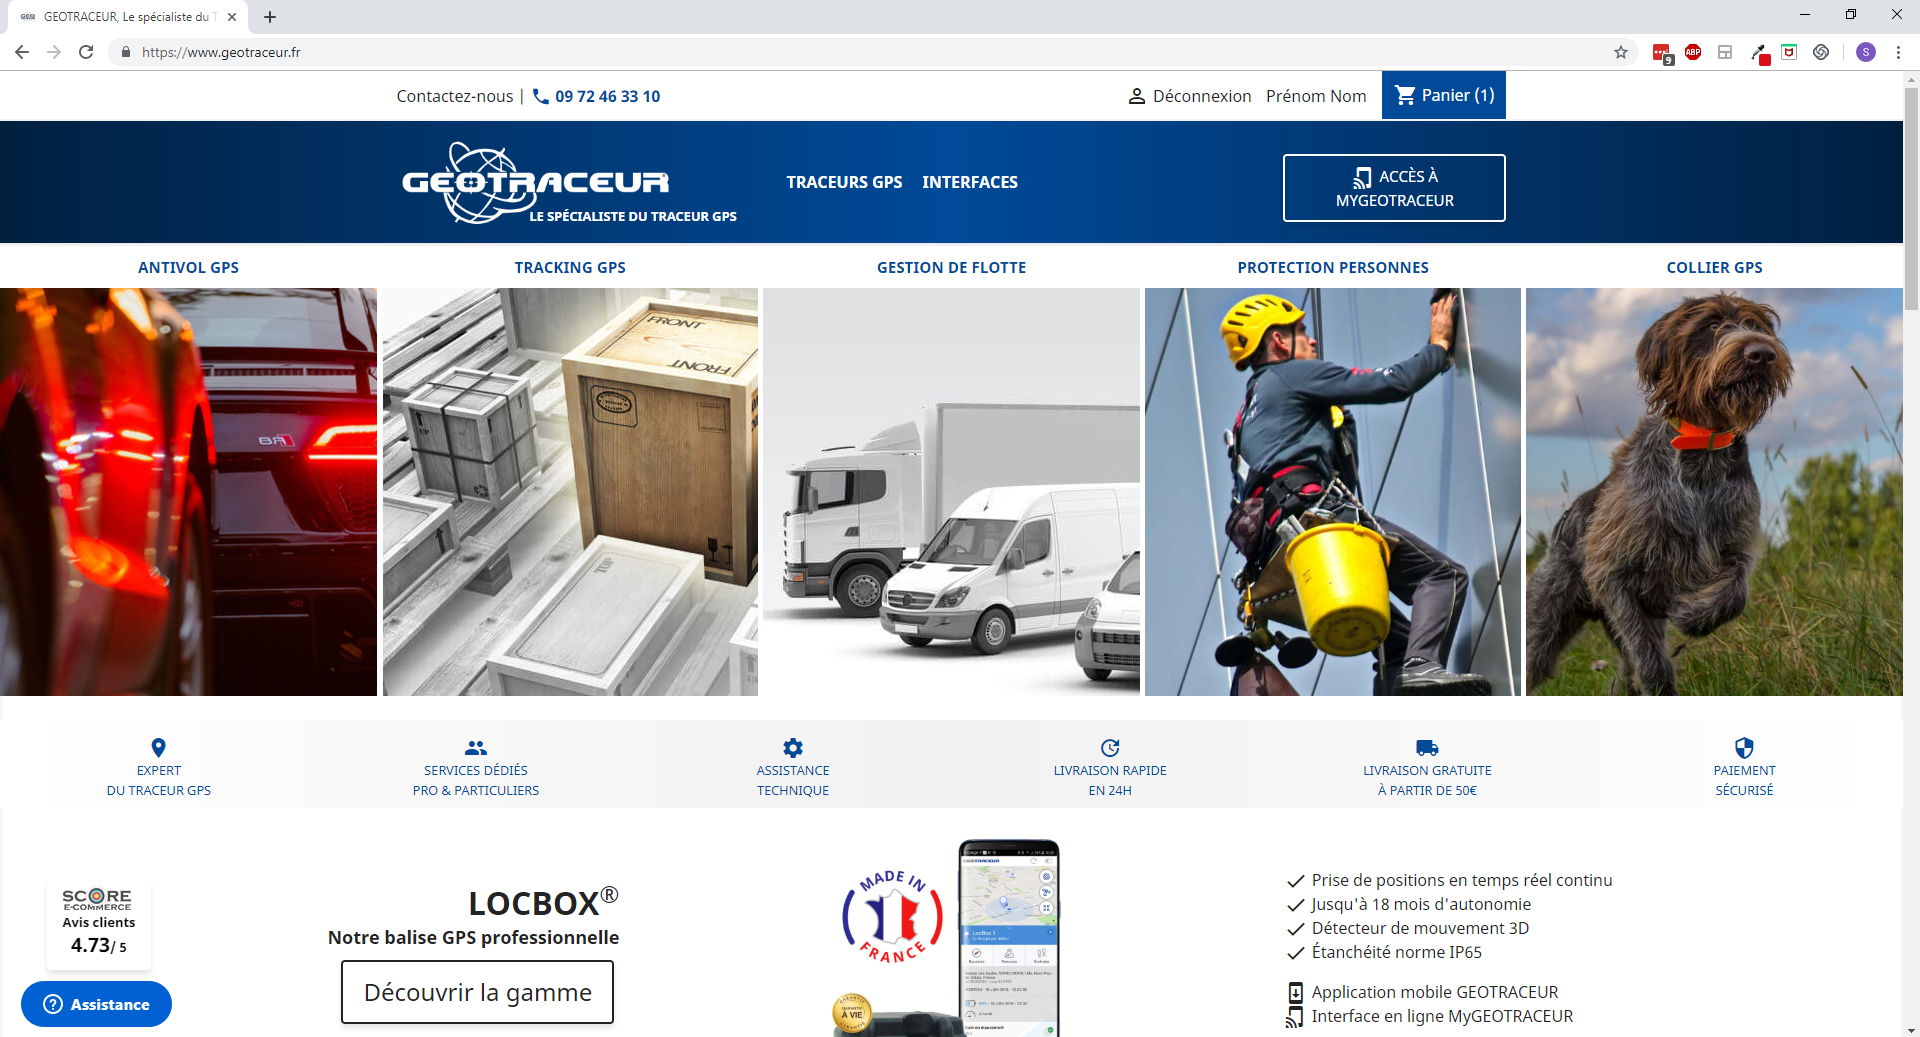Click the ColorZilla eyedropper extension icon
Viewport: 1920px width, 1037px height.
tap(1759, 52)
